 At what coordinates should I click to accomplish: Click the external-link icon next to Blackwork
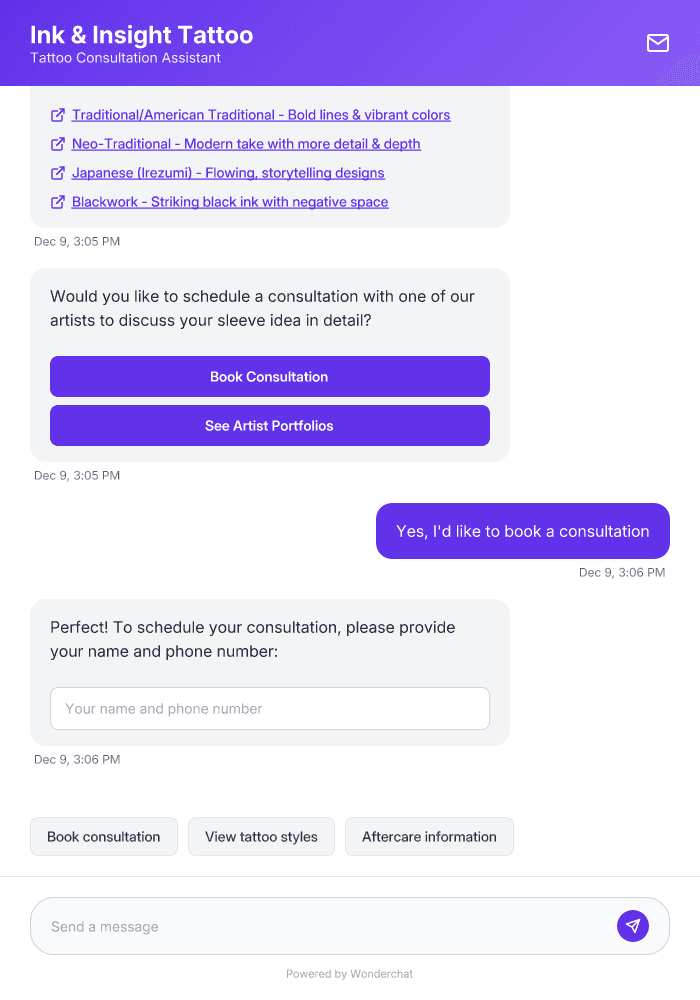tap(58, 201)
